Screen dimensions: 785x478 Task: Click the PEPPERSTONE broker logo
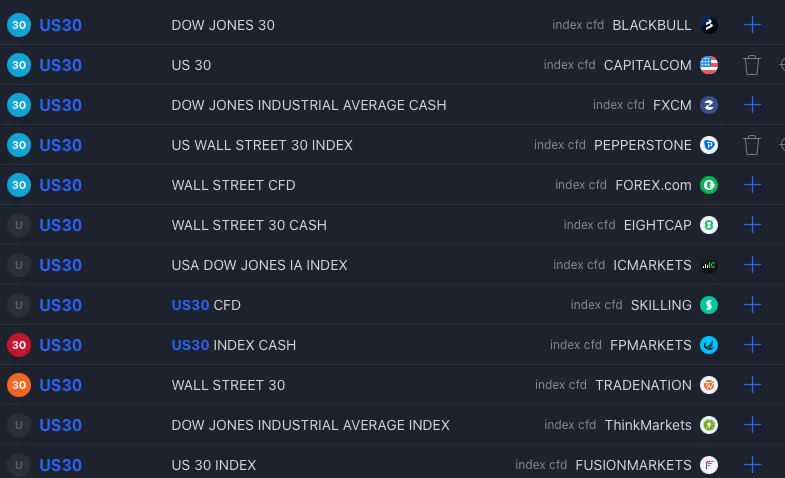click(x=709, y=145)
